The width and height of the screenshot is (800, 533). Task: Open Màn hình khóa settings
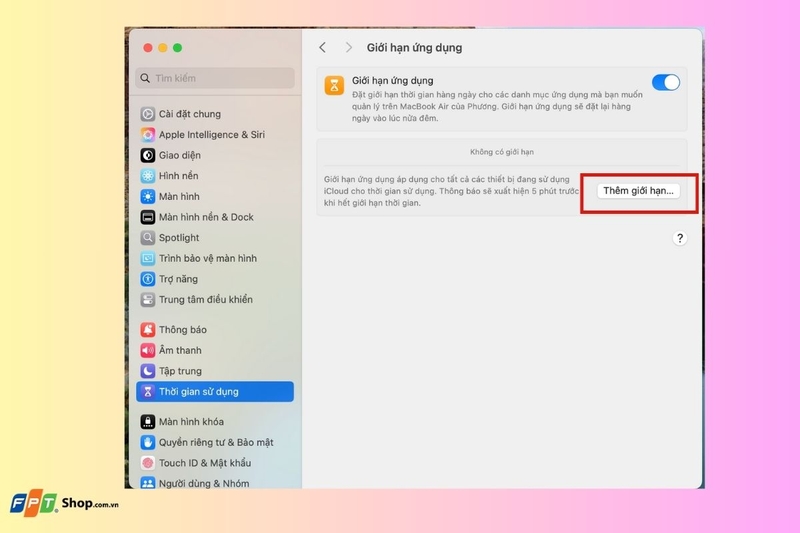(x=215, y=422)
